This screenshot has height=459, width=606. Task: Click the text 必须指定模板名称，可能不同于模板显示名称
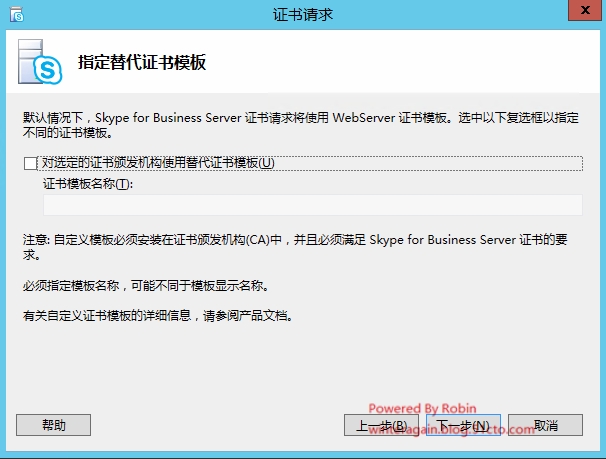click(146, 286)
